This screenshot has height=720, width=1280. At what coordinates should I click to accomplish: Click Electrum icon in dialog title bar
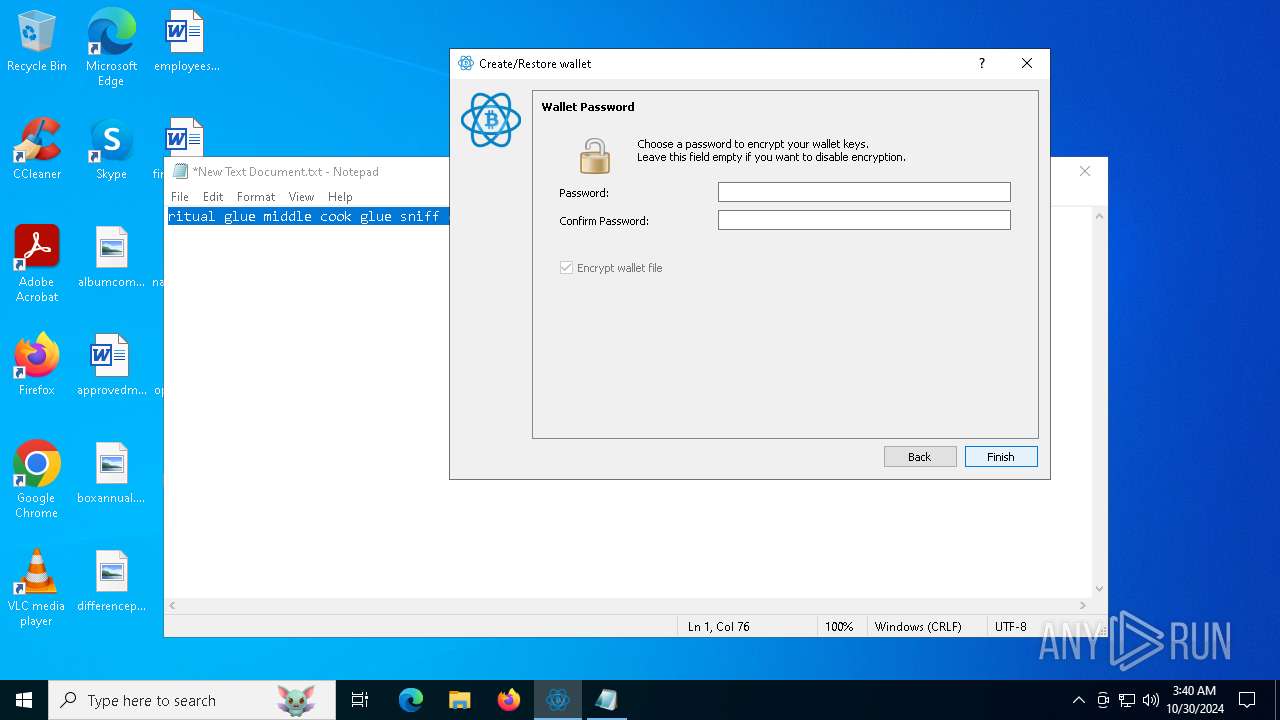point(466,63)
